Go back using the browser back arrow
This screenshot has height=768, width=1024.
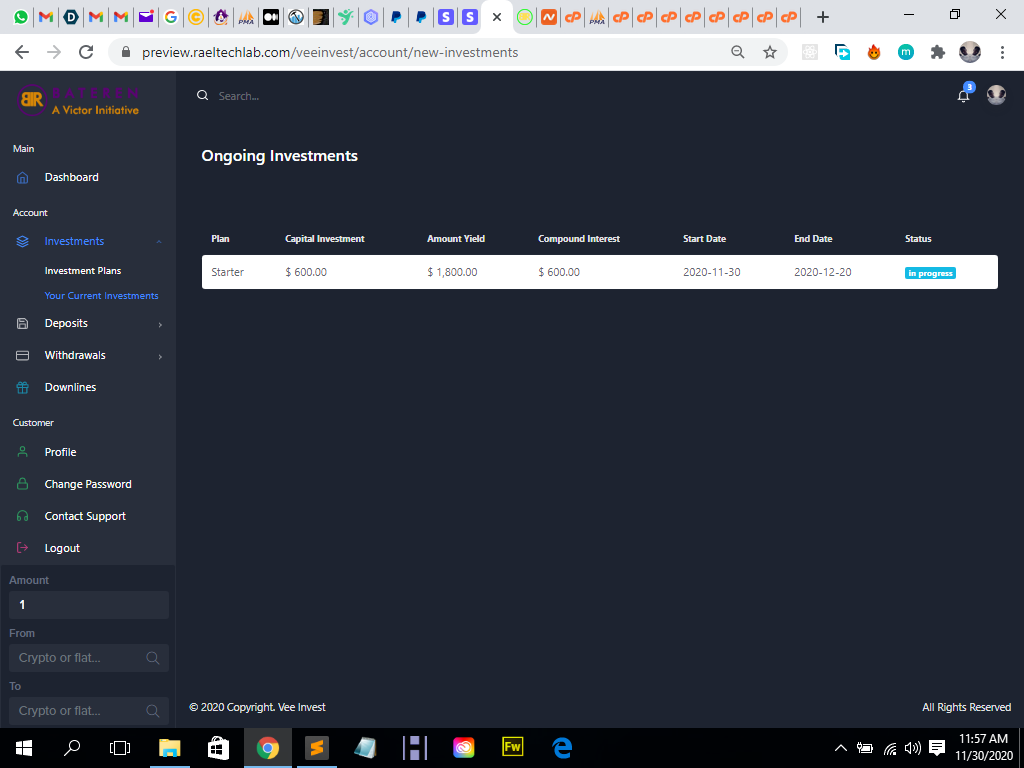click(x=22, y=52)
